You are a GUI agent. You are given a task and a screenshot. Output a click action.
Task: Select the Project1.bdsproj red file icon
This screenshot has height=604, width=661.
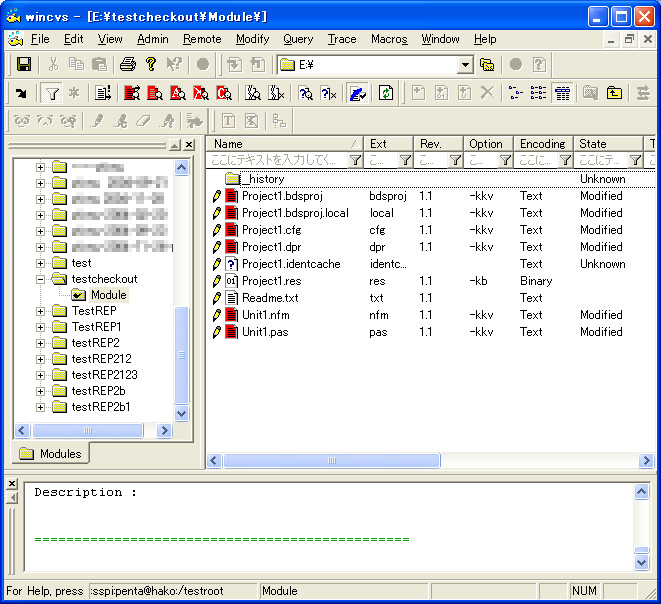(x=231, y=196)
